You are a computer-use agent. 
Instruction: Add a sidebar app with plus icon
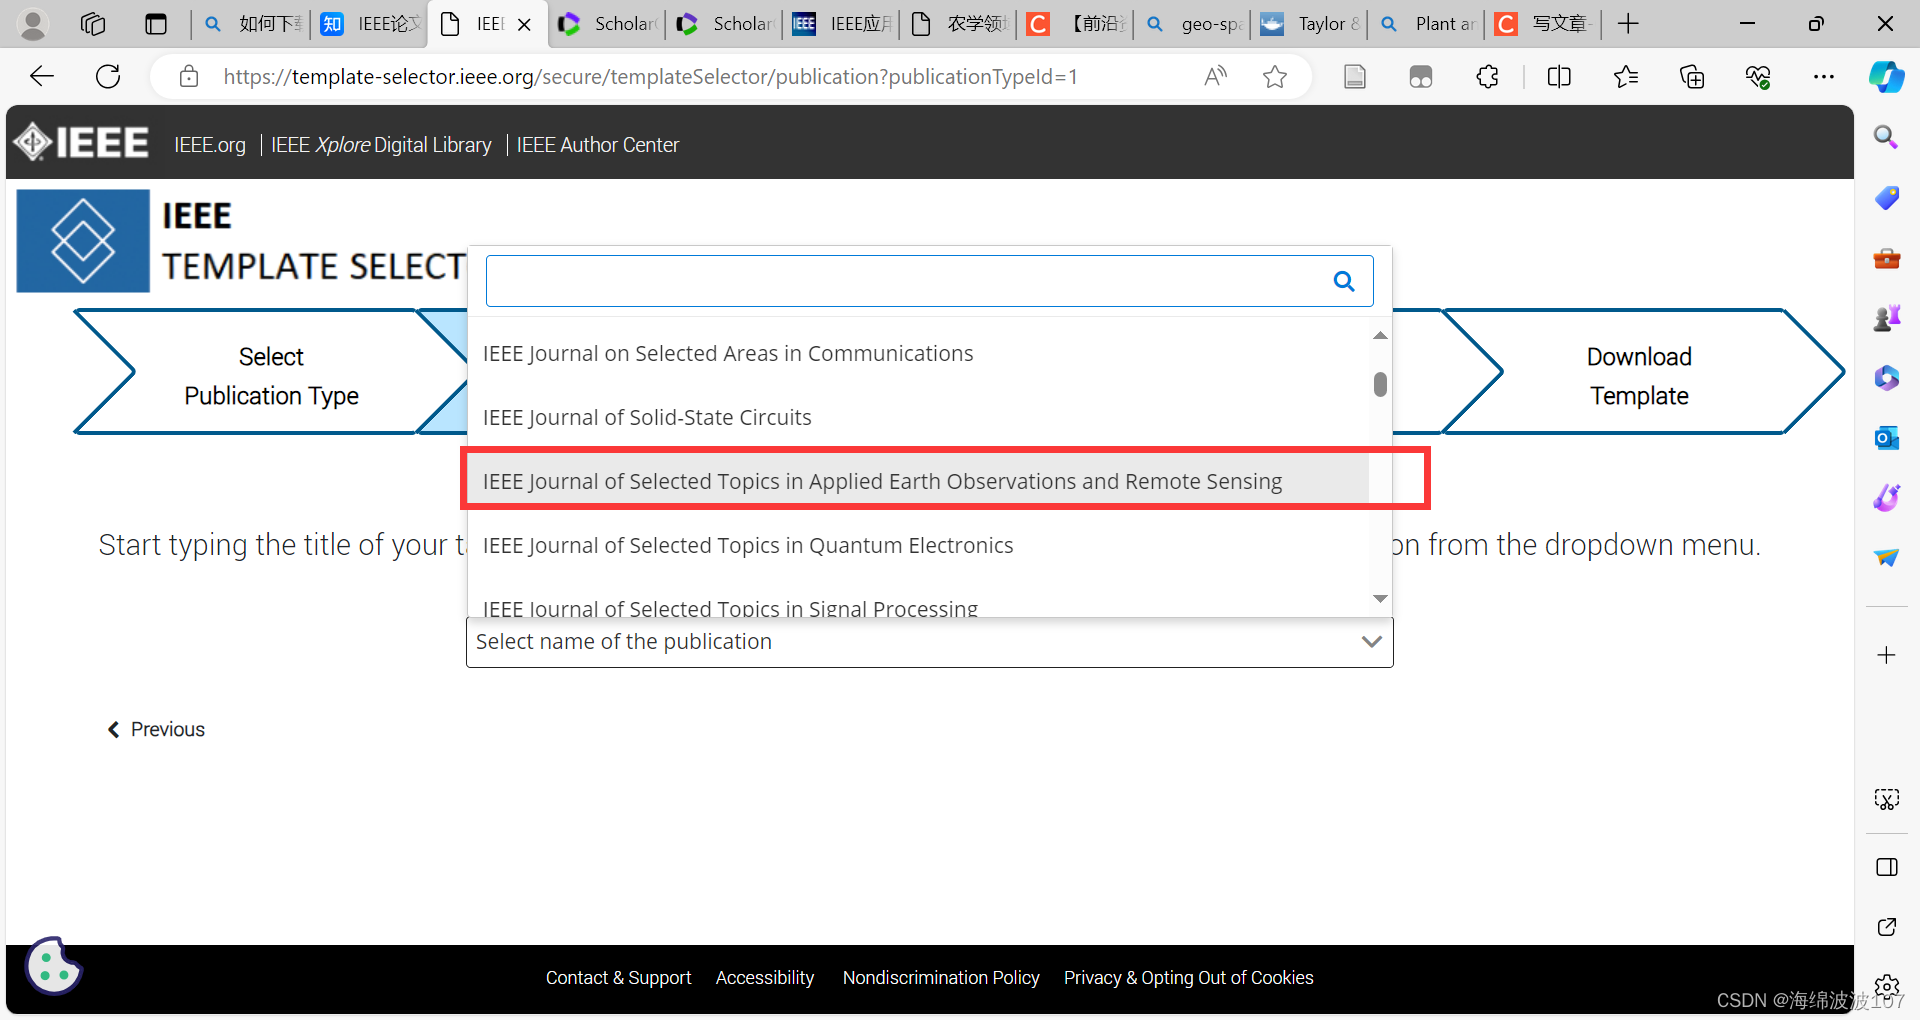click(1886, 655)
